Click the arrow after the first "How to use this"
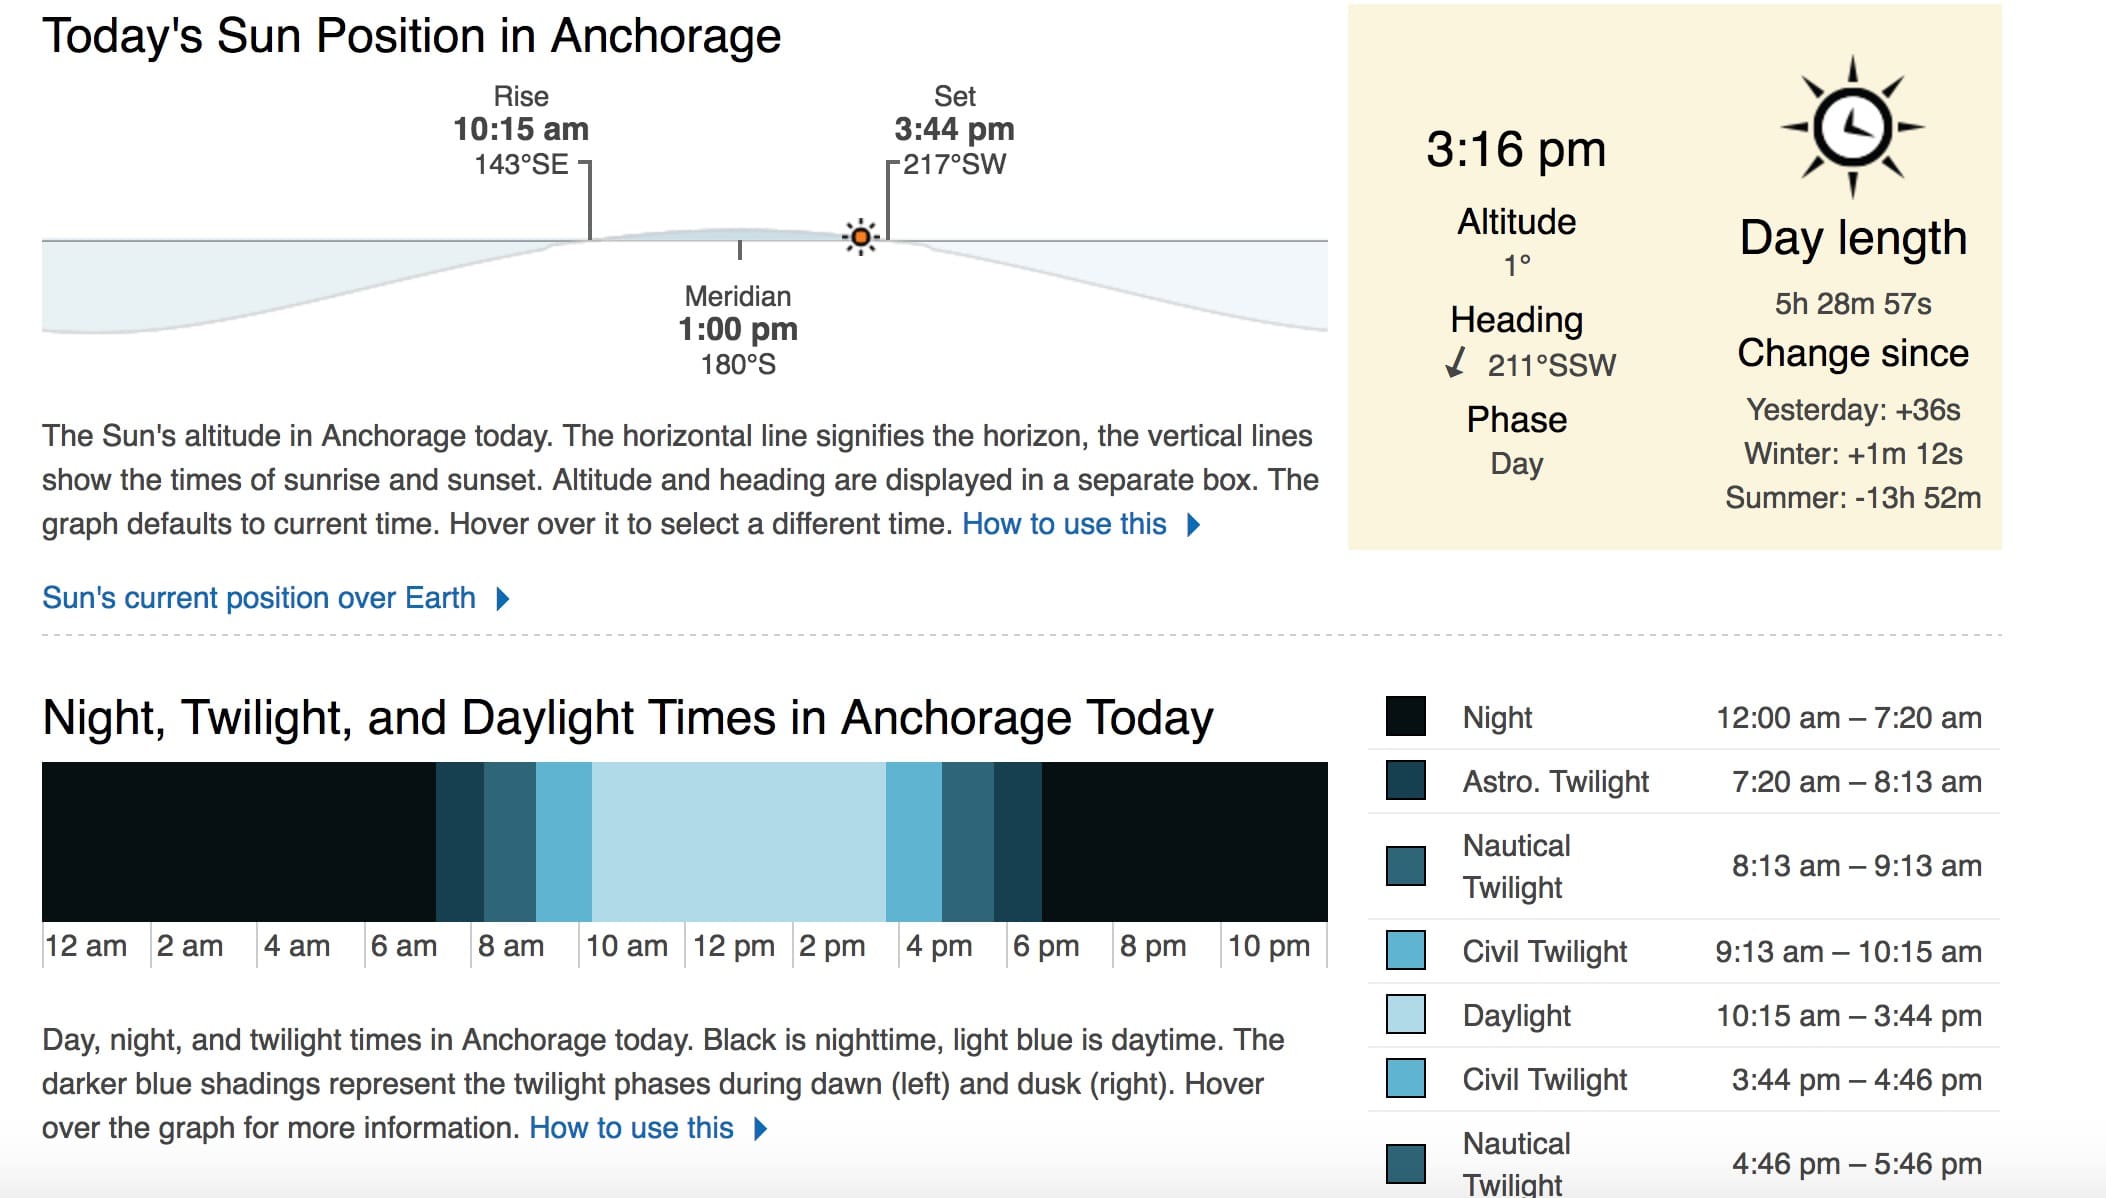Screen dimensions: 2106x1198 [x=1193, y=525]
